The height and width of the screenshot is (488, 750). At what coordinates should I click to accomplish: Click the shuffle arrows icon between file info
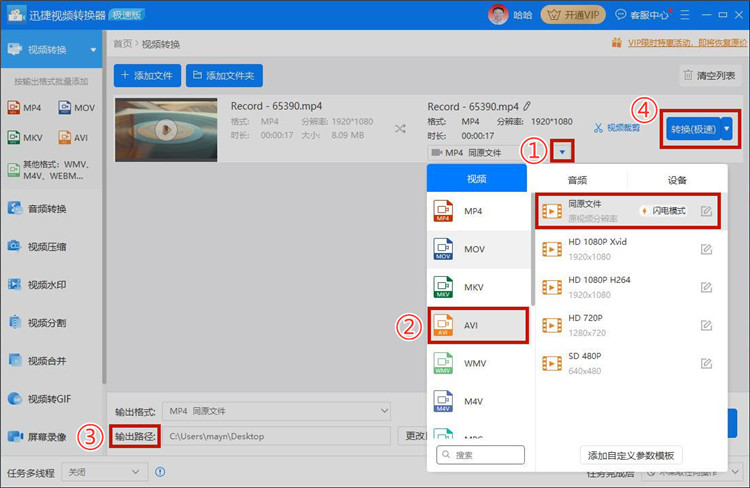400,129
